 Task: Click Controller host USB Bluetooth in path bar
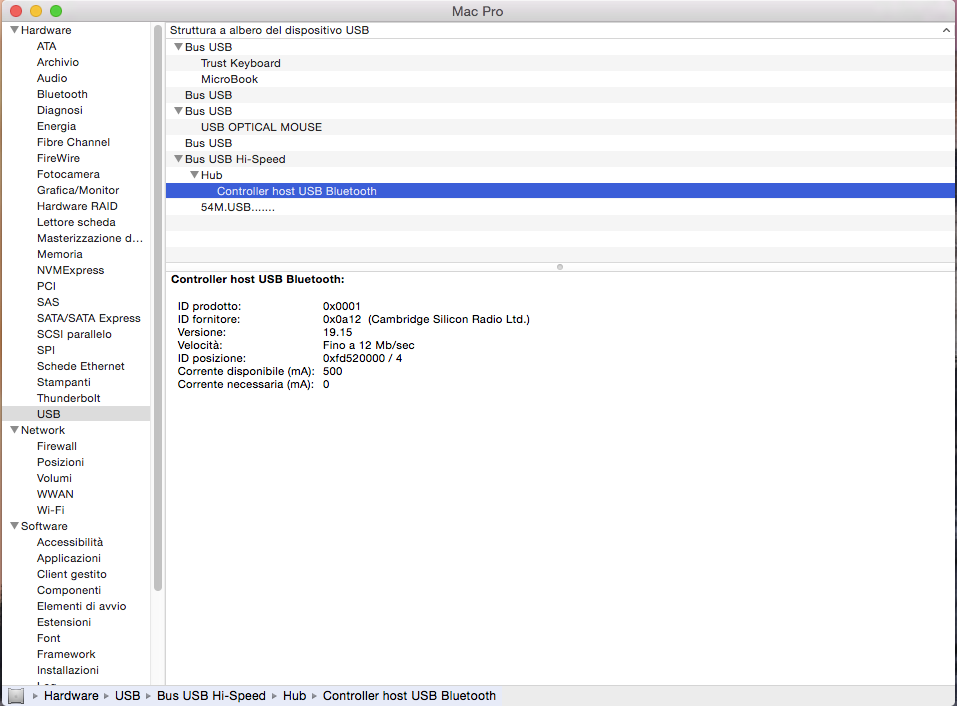[409, 696]
